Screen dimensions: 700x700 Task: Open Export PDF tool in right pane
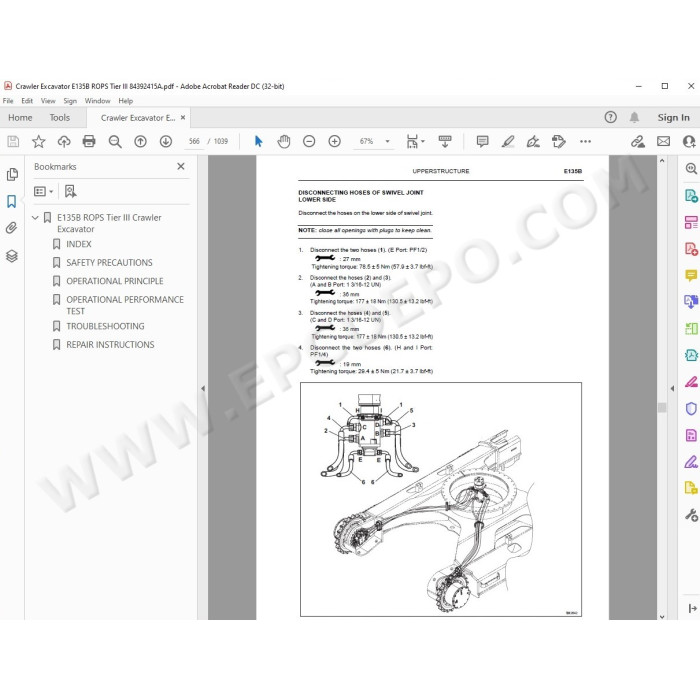pos(691,196)
